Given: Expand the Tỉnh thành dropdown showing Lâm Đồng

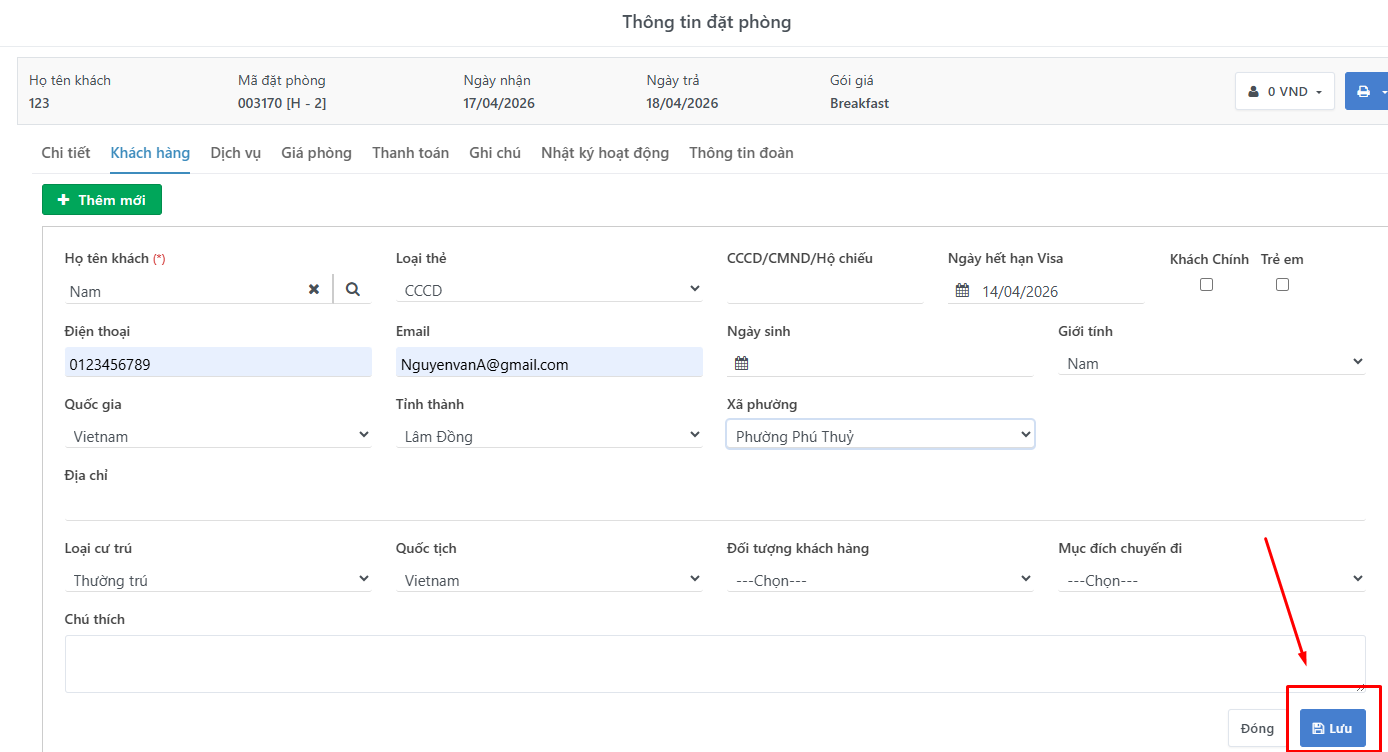Looking at the screenshot, I should (549, 436).
